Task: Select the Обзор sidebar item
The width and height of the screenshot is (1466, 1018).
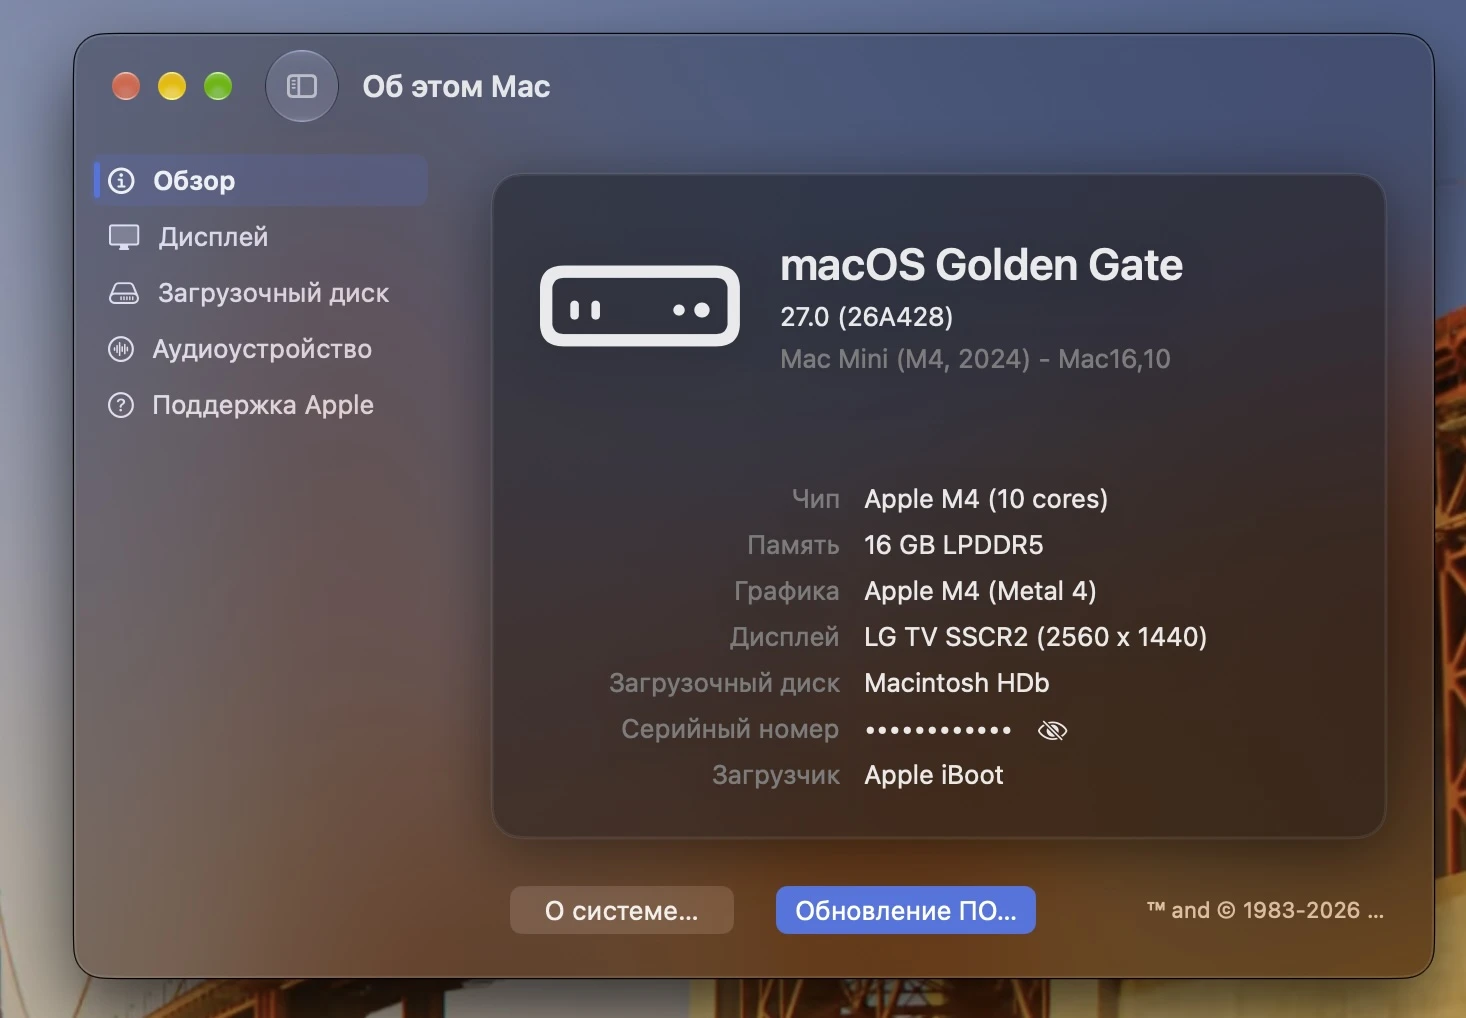Action: [261, 181]
